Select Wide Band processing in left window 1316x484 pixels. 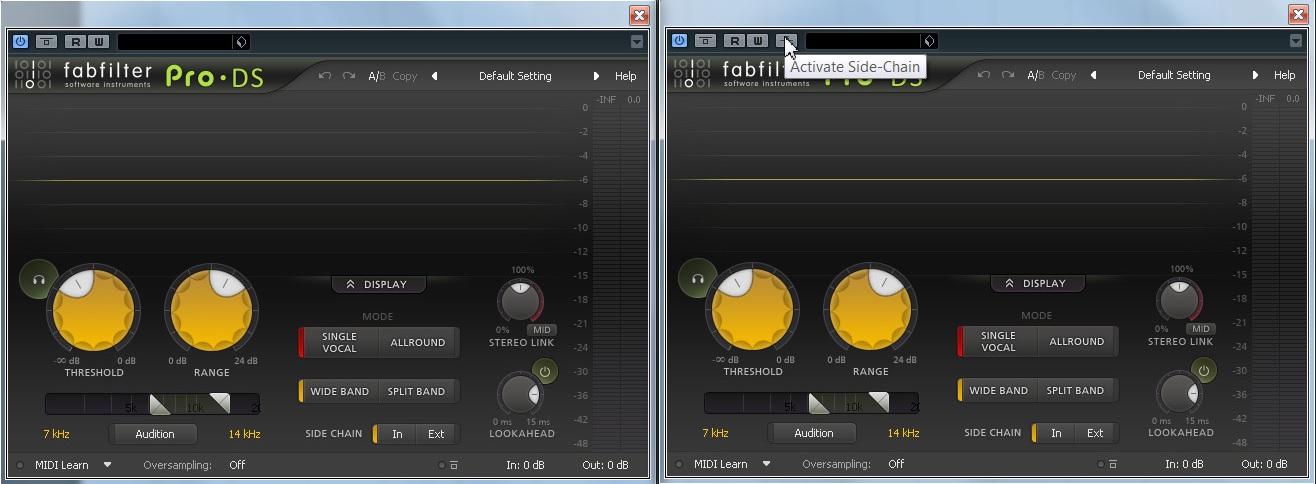pos(339,391)
